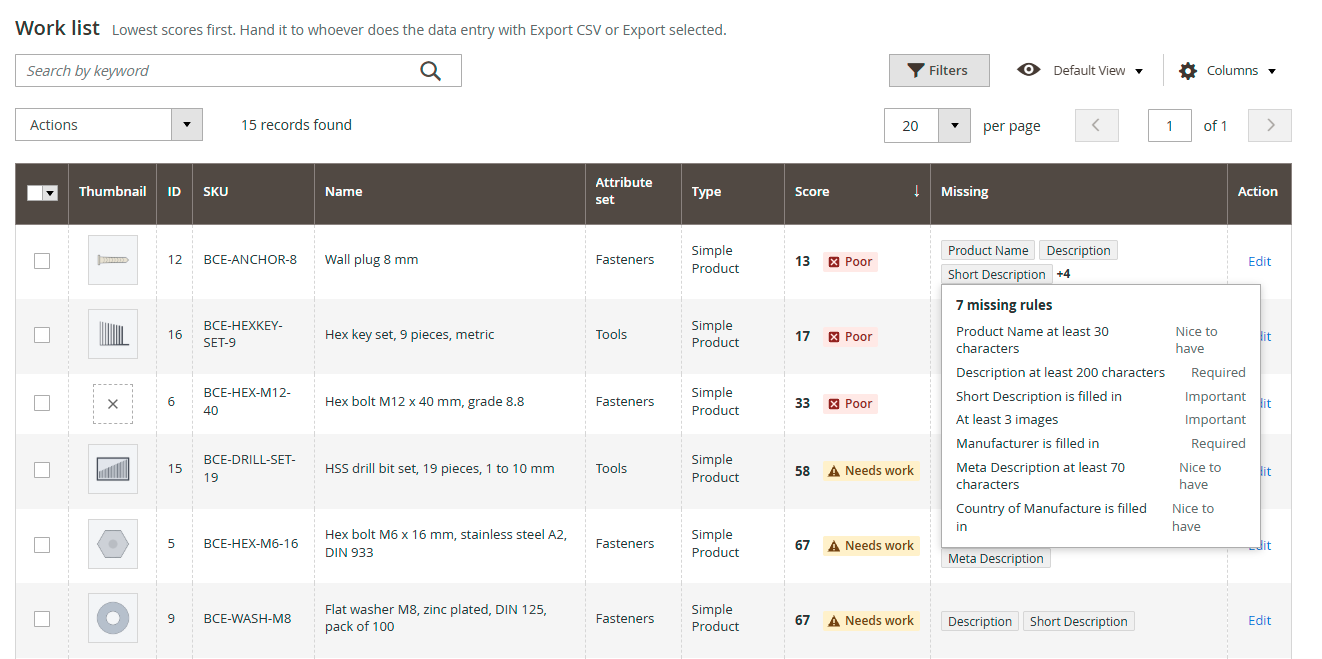Check the Flat washer M8 row checkbox
Image resolution: width=1322 pixels, height=659 pixels.
42,619
